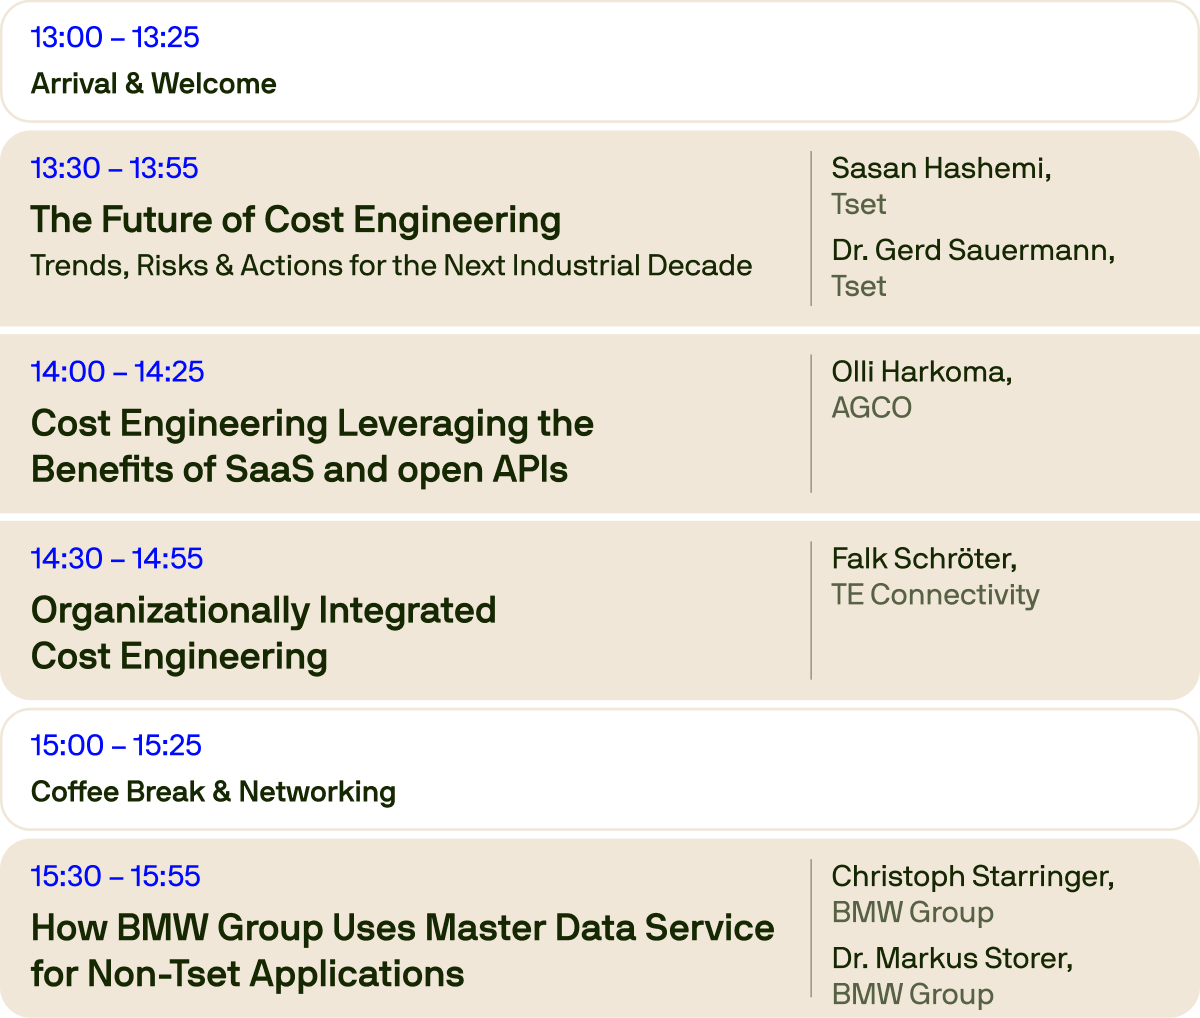Open Cost Engineering Leveraging SaaS session

click(312, 446)
